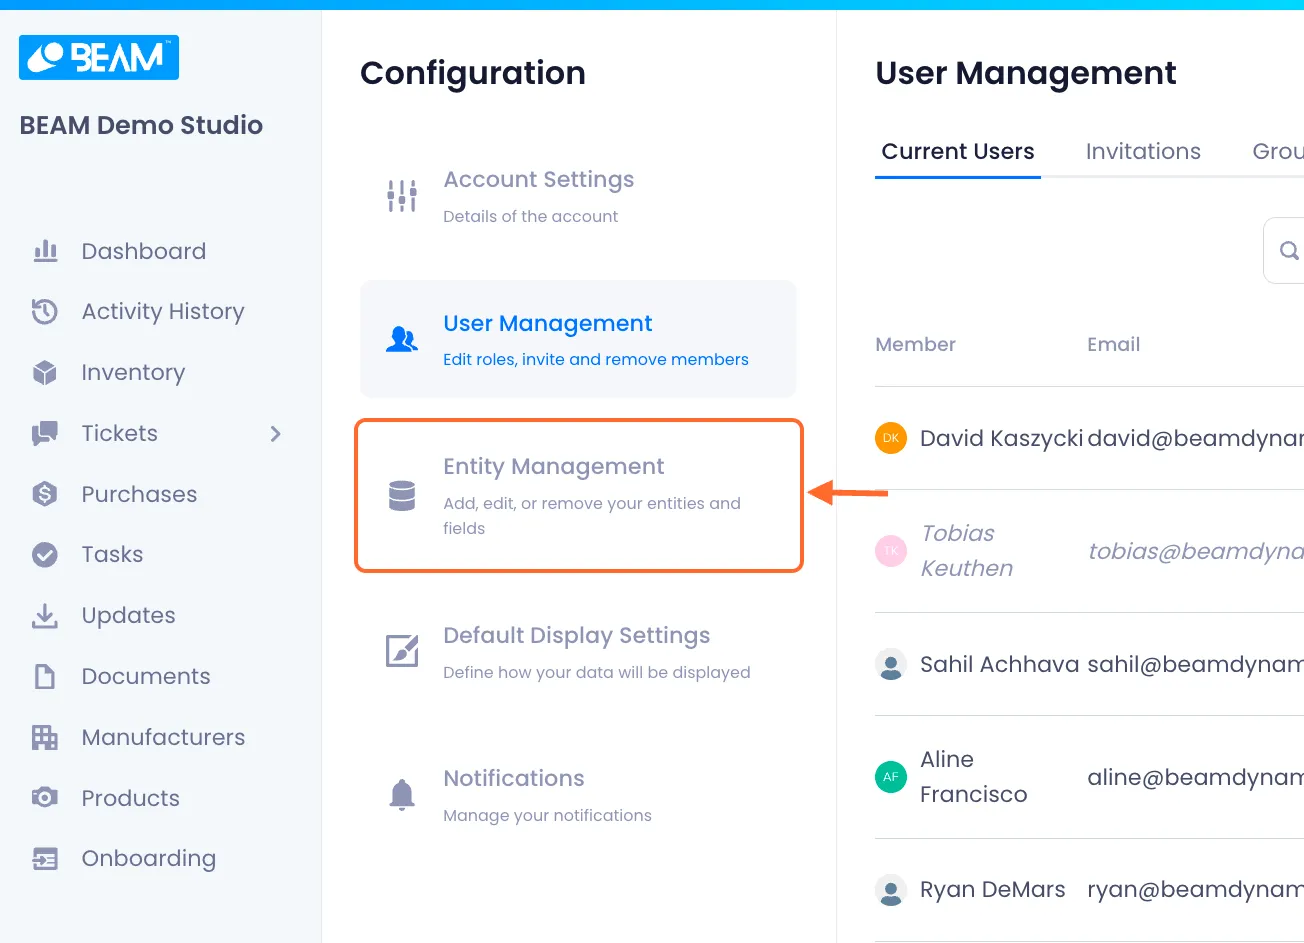The height and width of the screenshot is (943, 1304).
Task: Go to Updates in sidebar
Action: (128, 616)
